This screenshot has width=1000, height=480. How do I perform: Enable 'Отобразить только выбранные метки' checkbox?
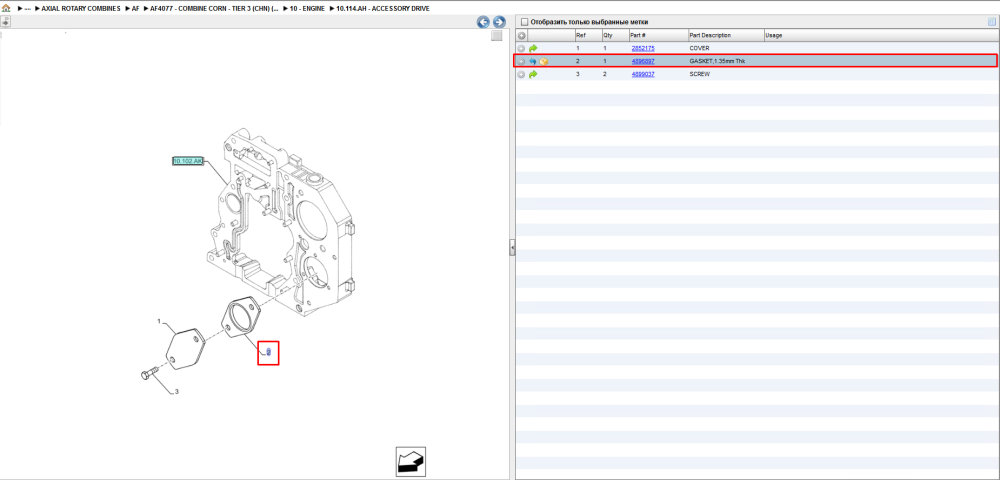point(525,22)
